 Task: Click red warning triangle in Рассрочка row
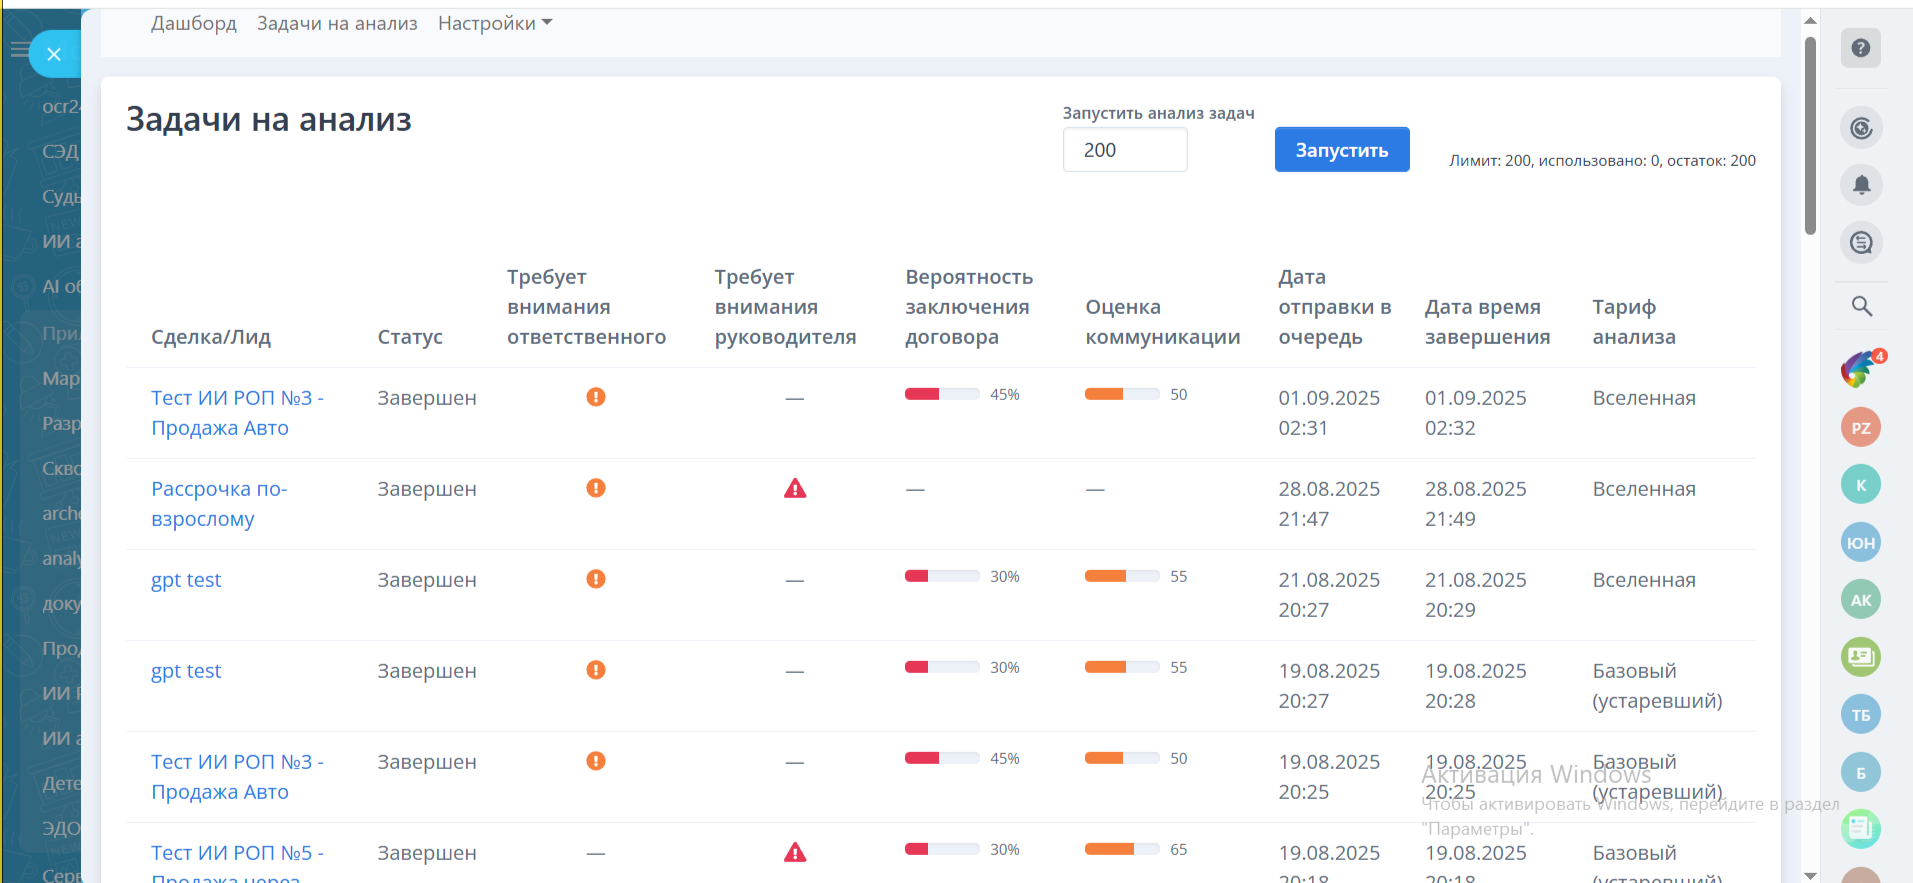[794, 489]
